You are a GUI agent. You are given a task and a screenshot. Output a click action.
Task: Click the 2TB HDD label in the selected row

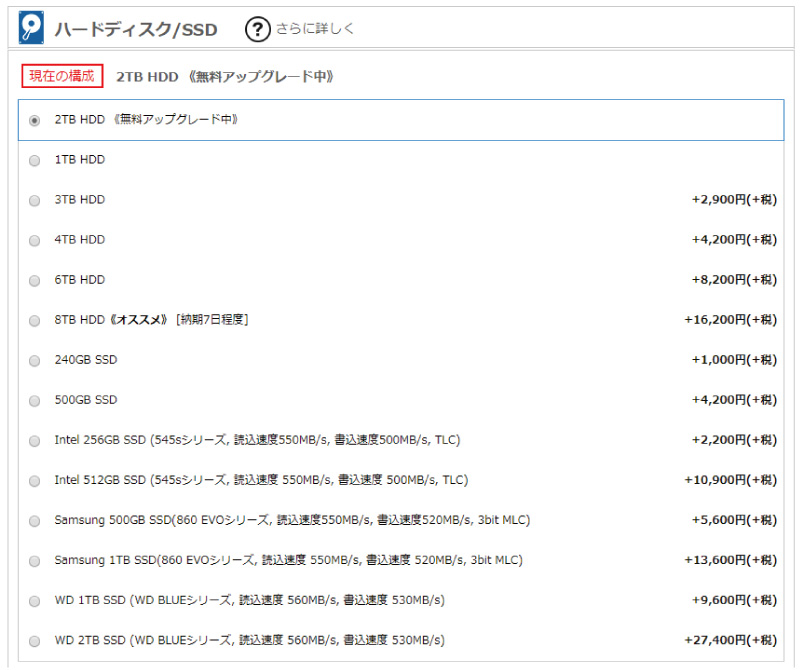click(146, 119)
